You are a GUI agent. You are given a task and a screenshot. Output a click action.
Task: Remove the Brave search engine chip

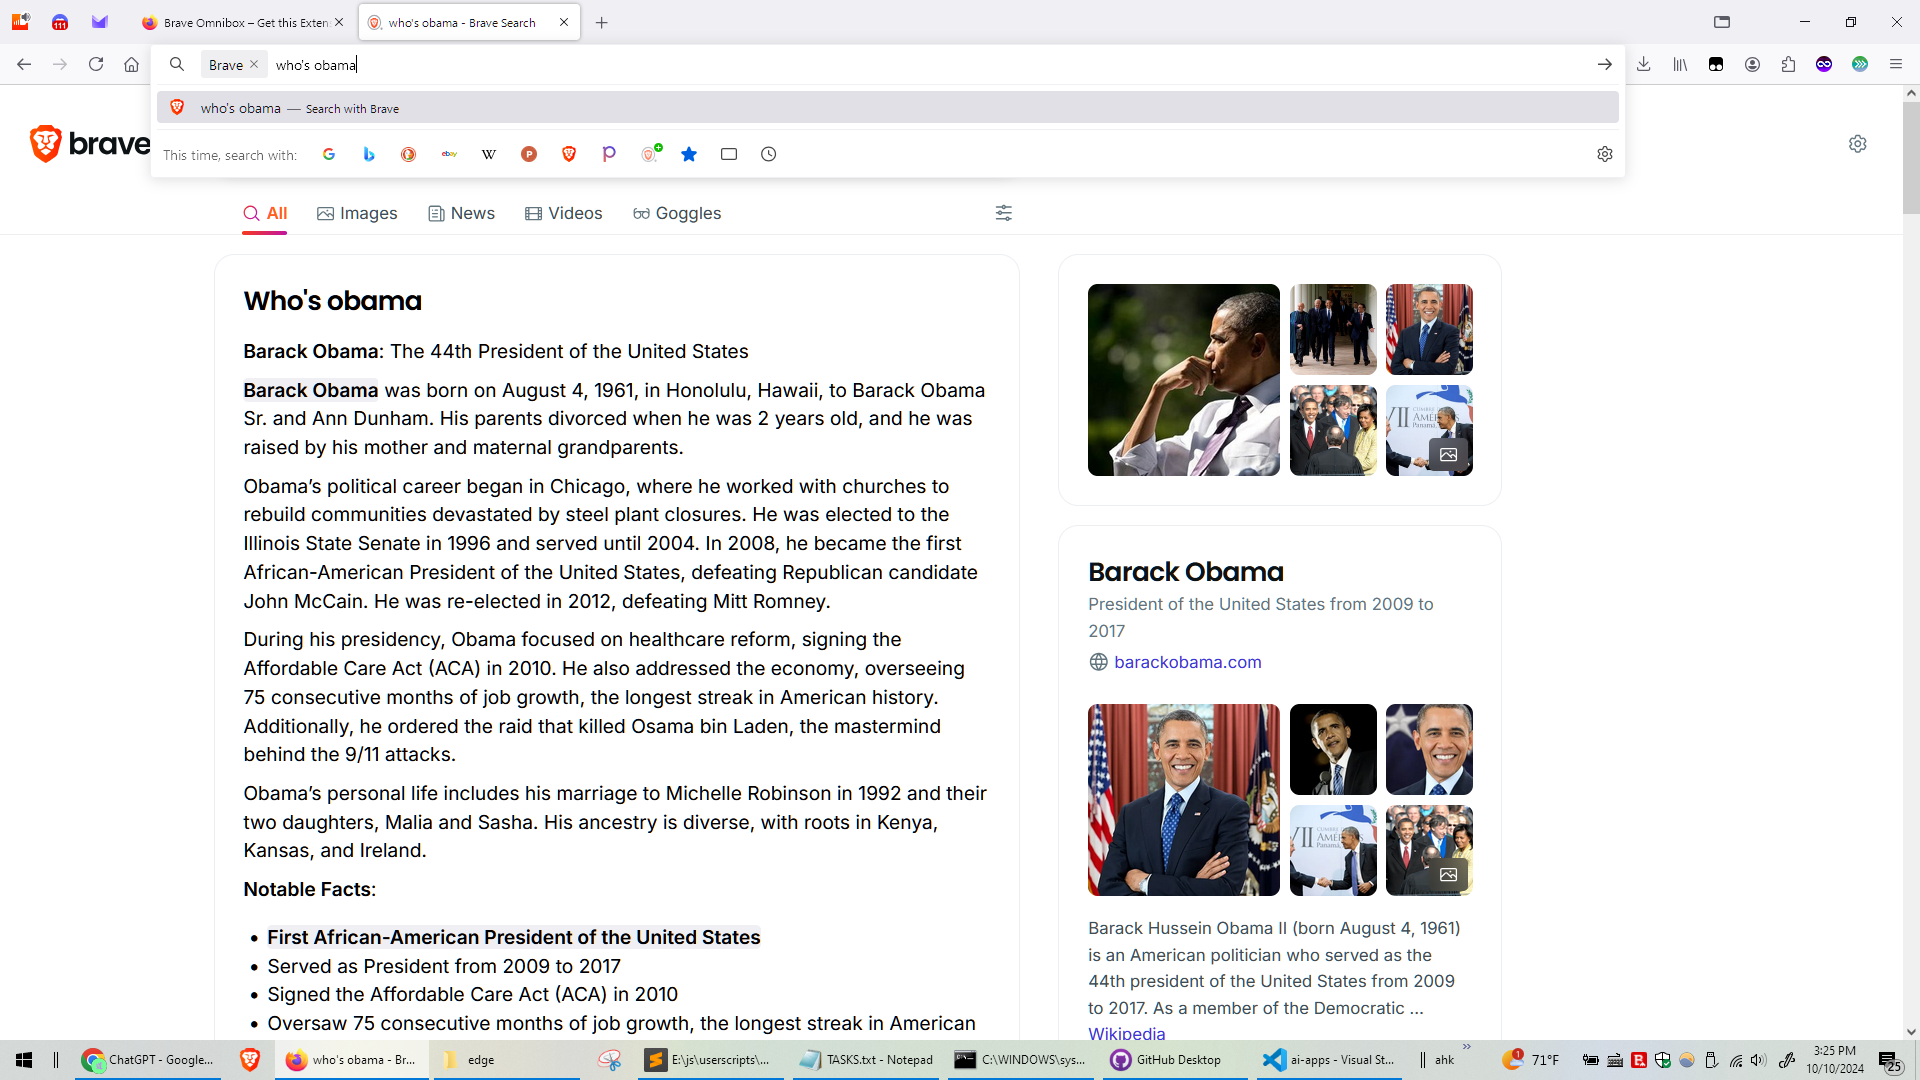(x=254, y=64)
